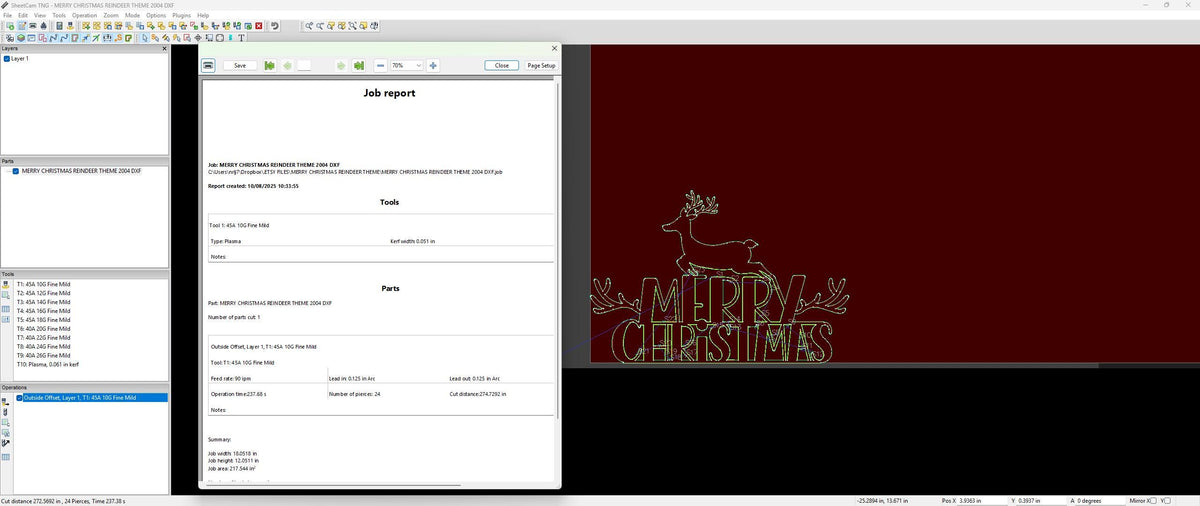The image size is (1200, 506).
Task: Jump to last report page arrow
Action: (x=358, y=65)
